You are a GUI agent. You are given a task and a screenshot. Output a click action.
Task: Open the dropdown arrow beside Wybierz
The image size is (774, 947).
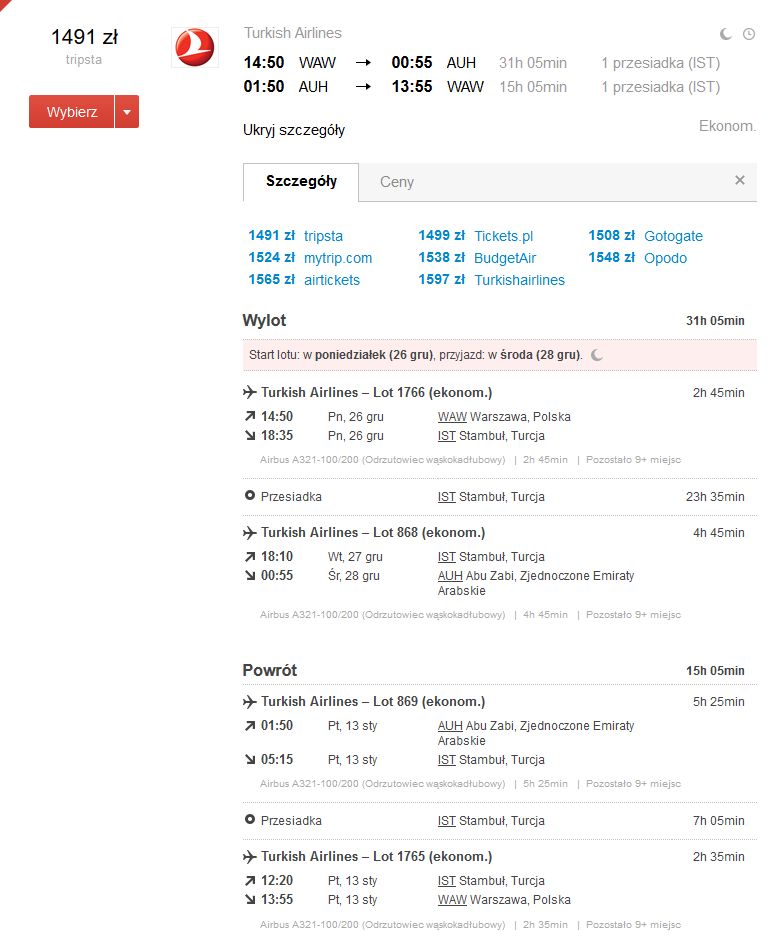click(127, 112)
